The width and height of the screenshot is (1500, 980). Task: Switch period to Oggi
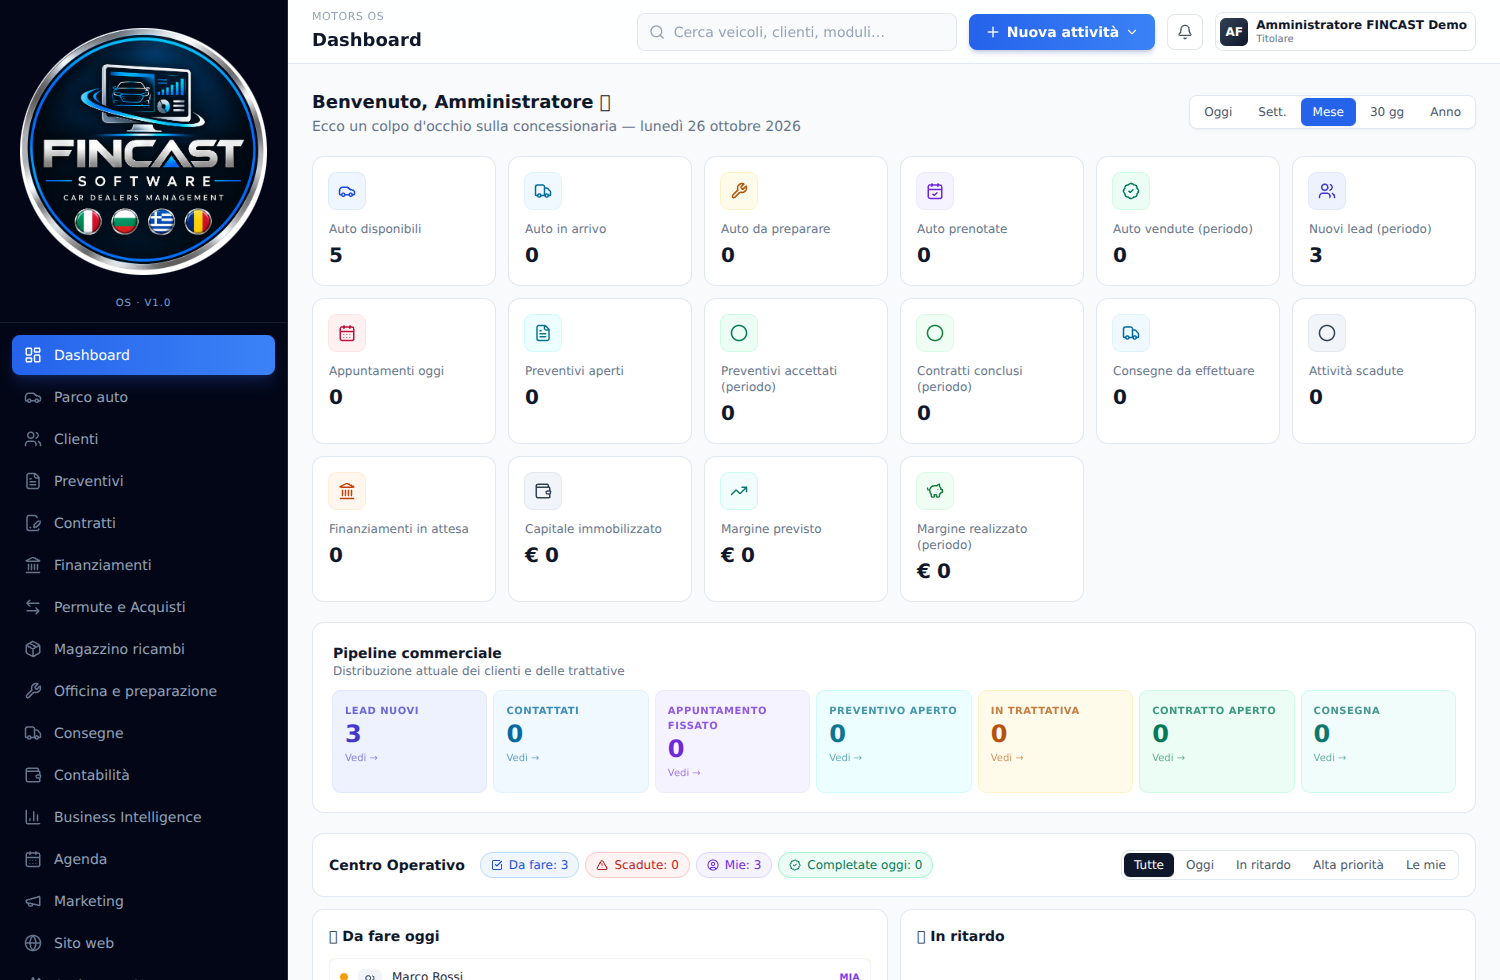tap(1218, 112)
